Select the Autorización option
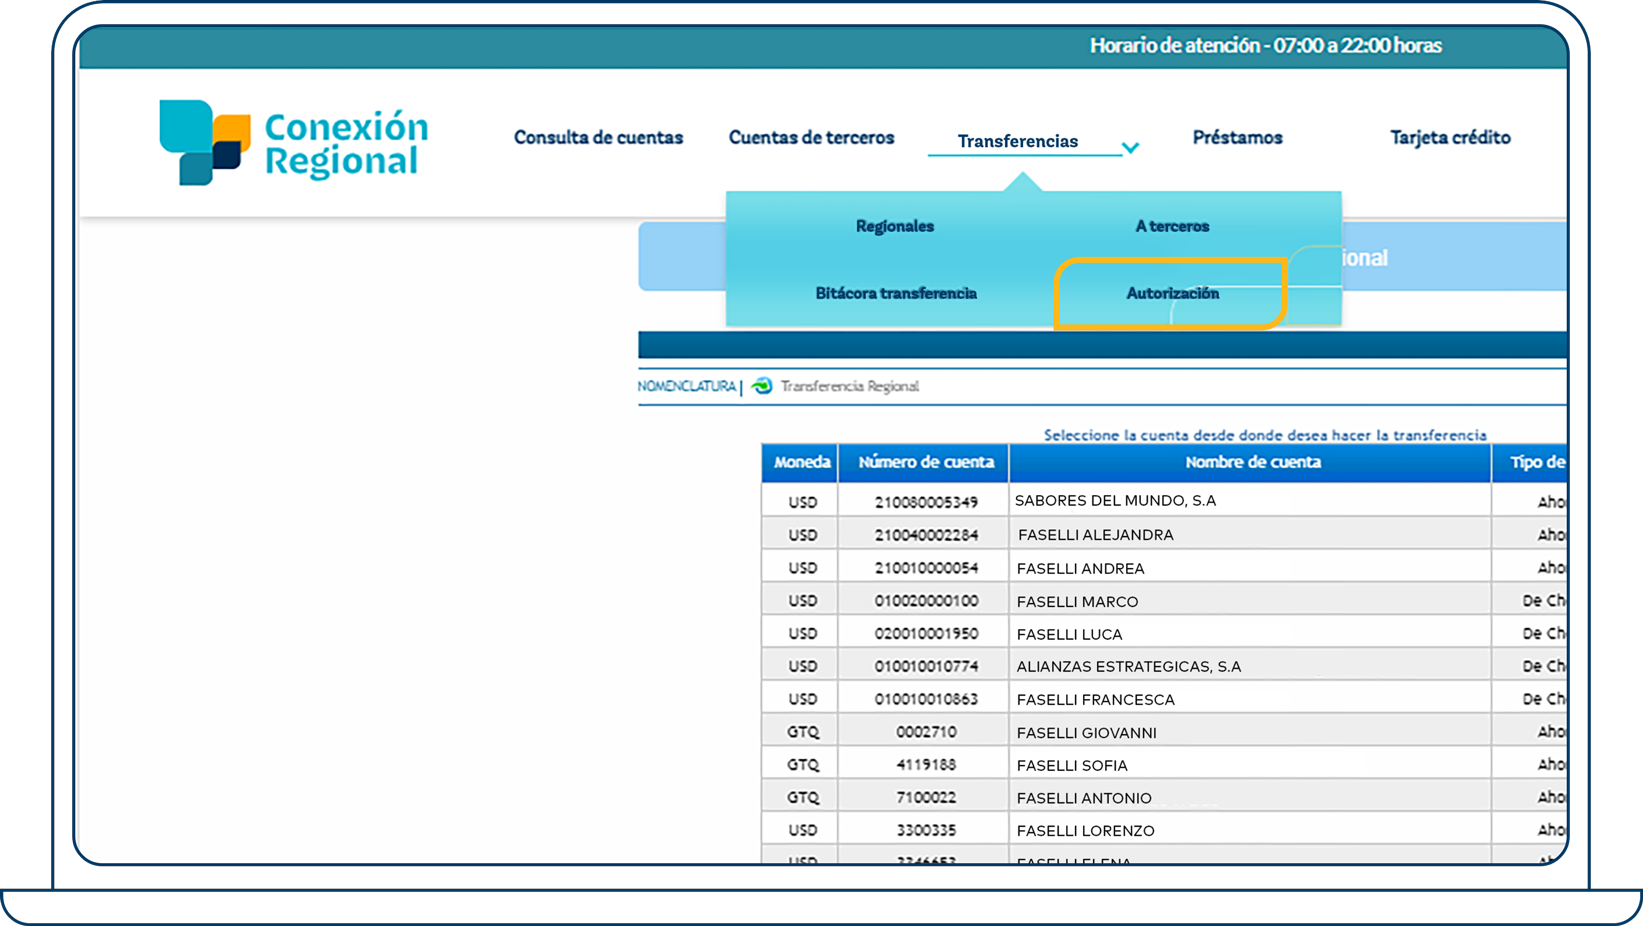 coord(1170,293)
